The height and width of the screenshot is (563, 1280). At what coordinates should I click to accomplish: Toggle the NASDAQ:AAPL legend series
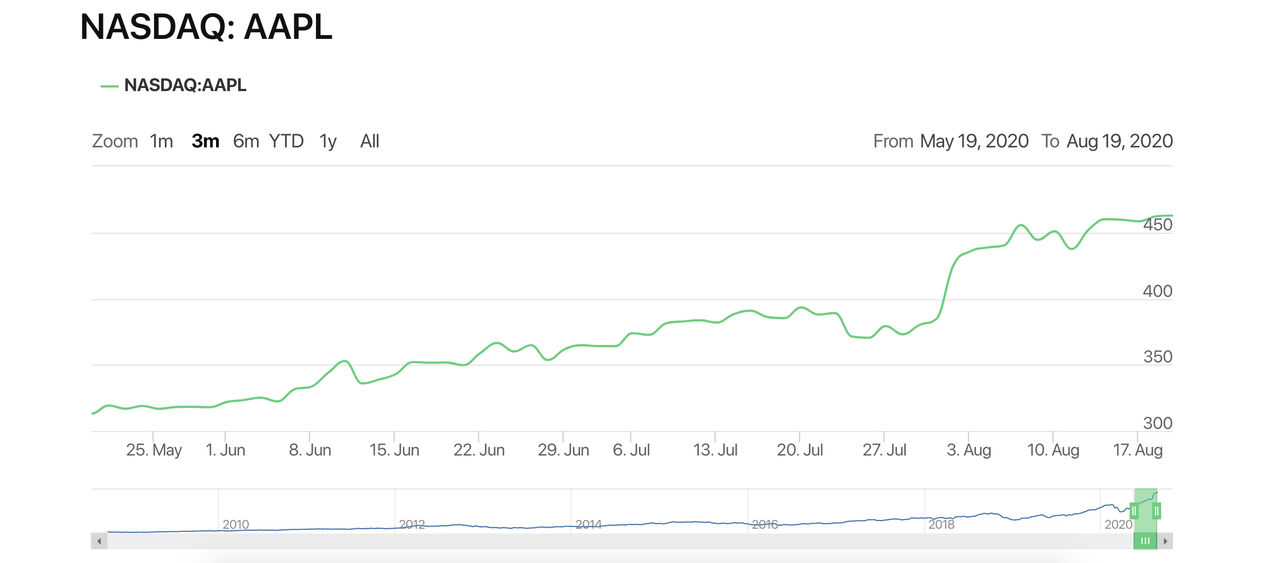coord(174,85)
